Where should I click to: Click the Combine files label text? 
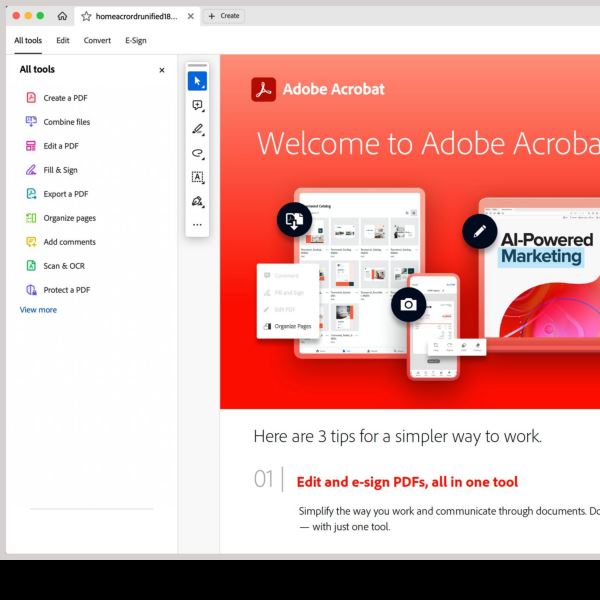67,122
